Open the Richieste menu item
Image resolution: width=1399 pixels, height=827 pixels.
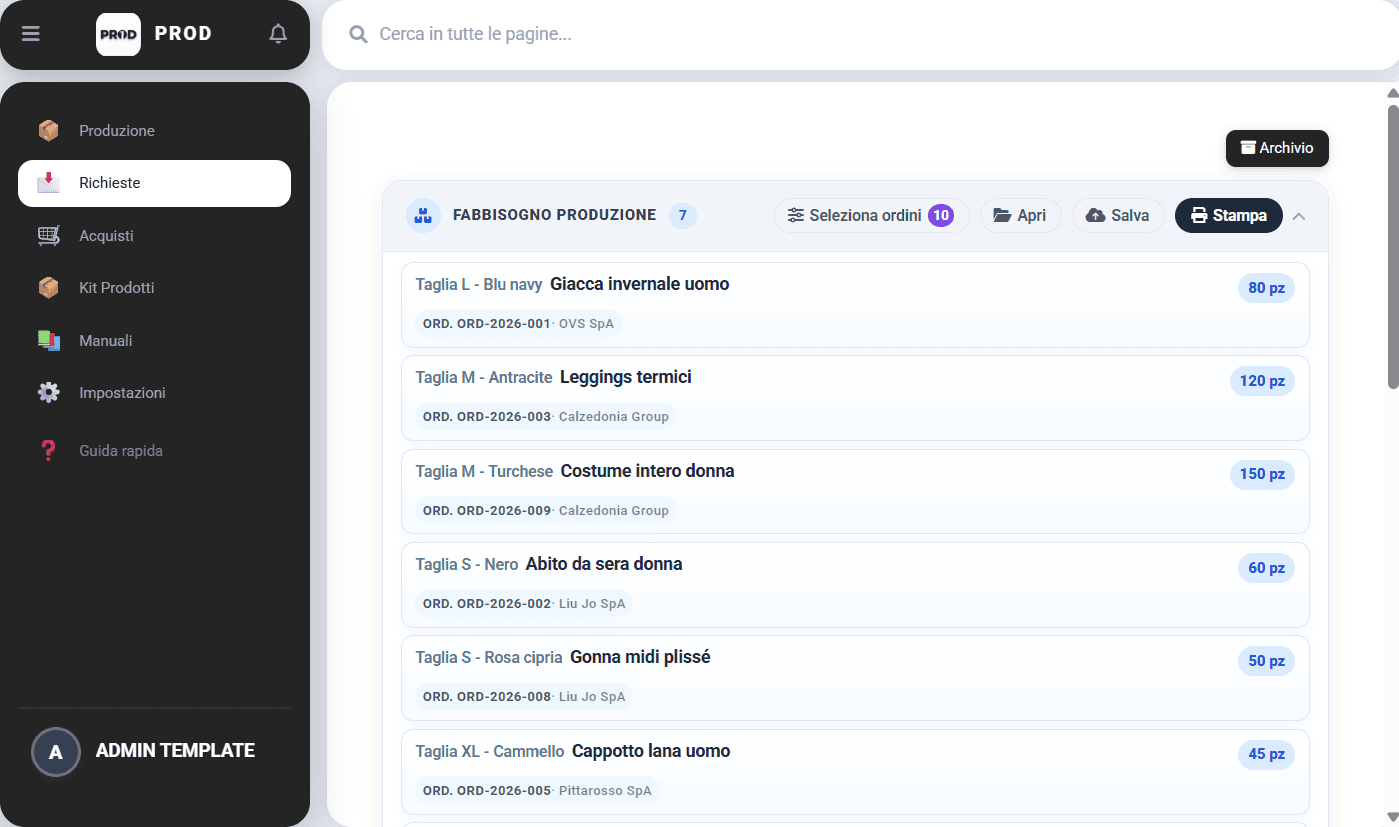(x=154, y=183)
